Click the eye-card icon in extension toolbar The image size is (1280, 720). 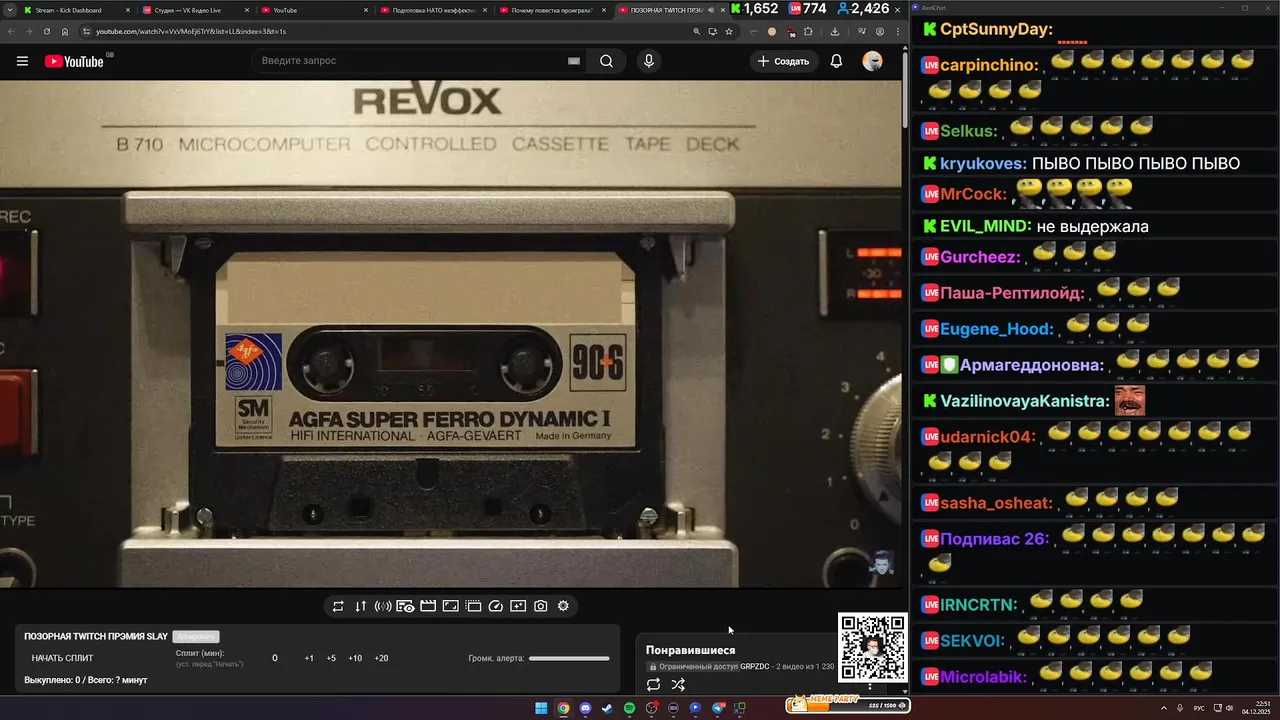pyautogui.click(x=405, y=606)
